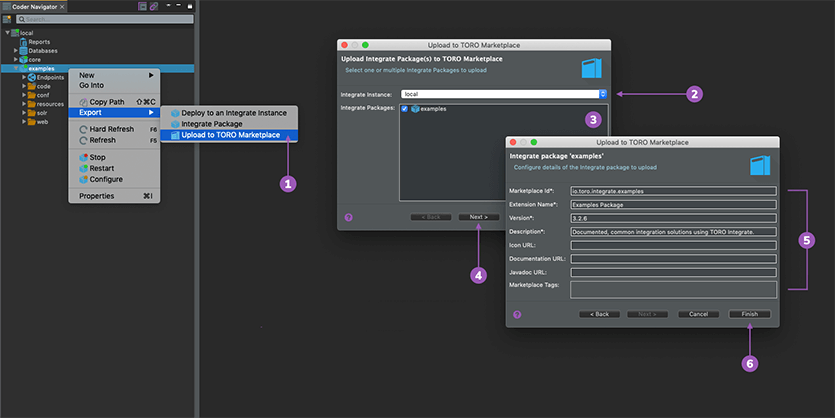Viewport: 835px width, 418px height.
Task: Click the Icon URL field
Action: point(673,245)
